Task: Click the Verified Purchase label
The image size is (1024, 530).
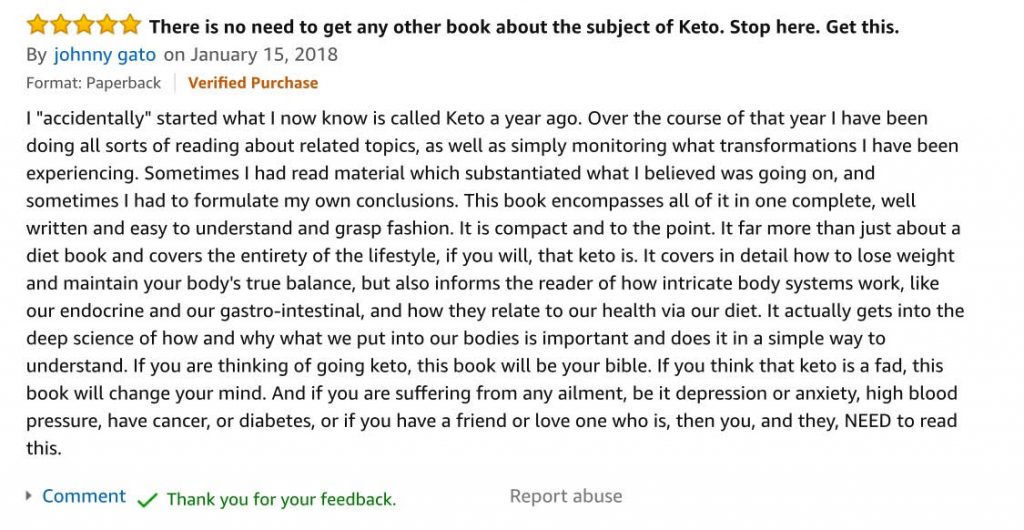Action: (x=253, y=83)
